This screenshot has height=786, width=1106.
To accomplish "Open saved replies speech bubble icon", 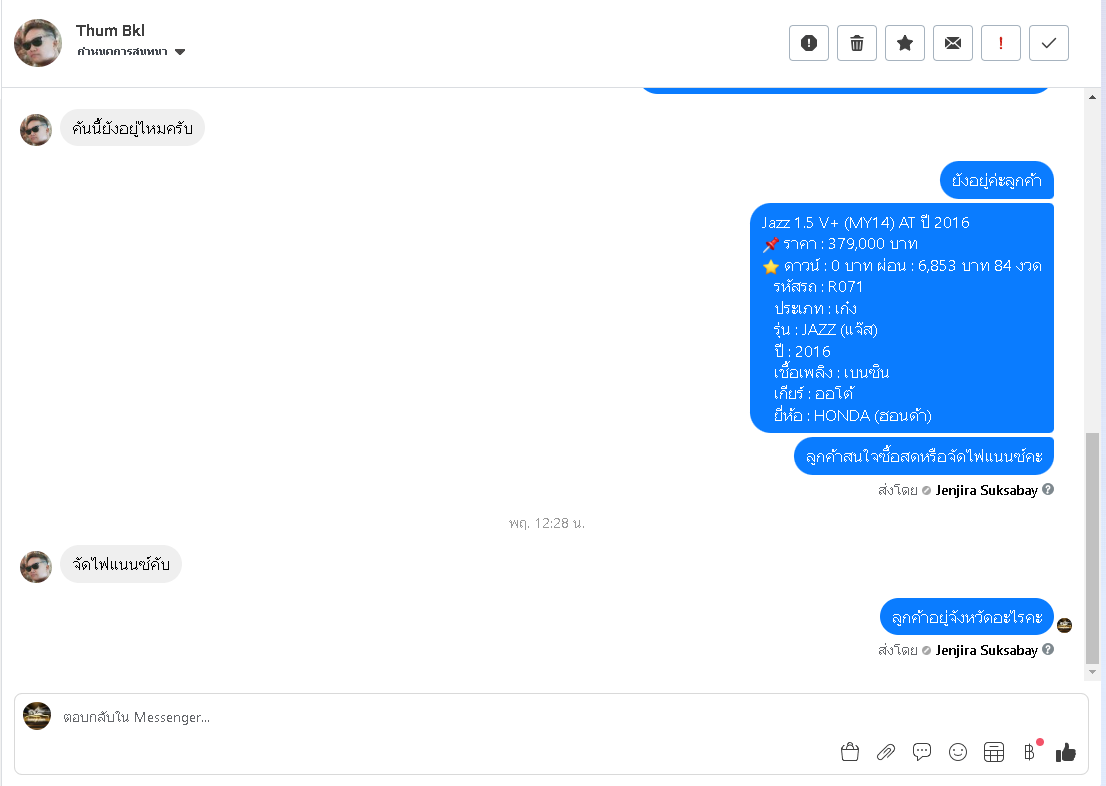I will [922, 752].
